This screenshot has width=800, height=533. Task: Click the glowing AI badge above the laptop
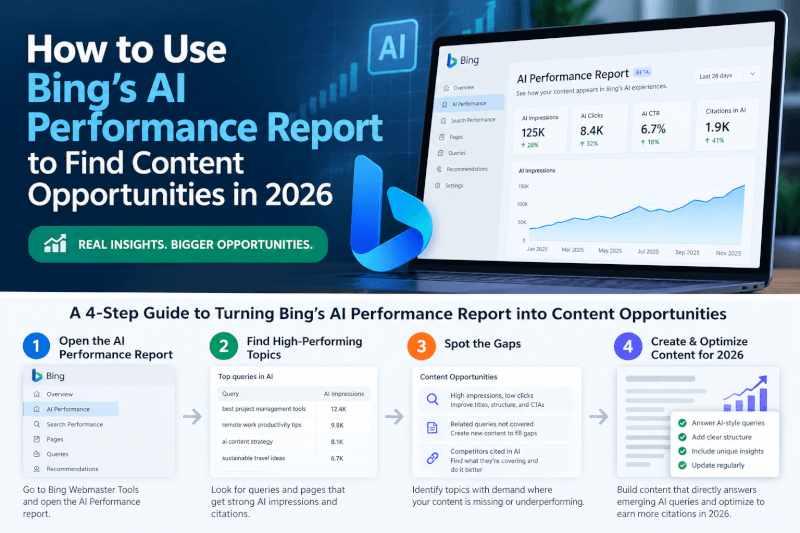[x=392, y=47]
